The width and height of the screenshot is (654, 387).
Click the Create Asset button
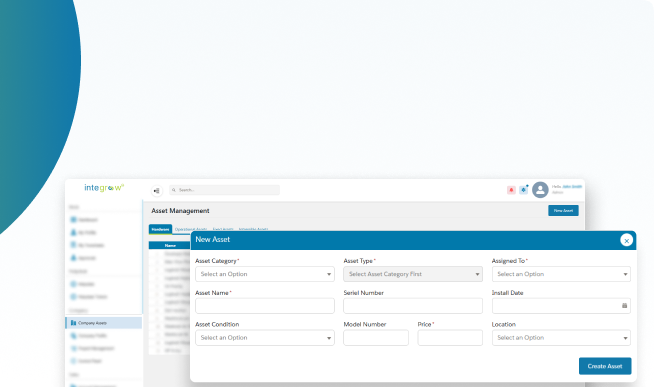(x=605, y=366)
